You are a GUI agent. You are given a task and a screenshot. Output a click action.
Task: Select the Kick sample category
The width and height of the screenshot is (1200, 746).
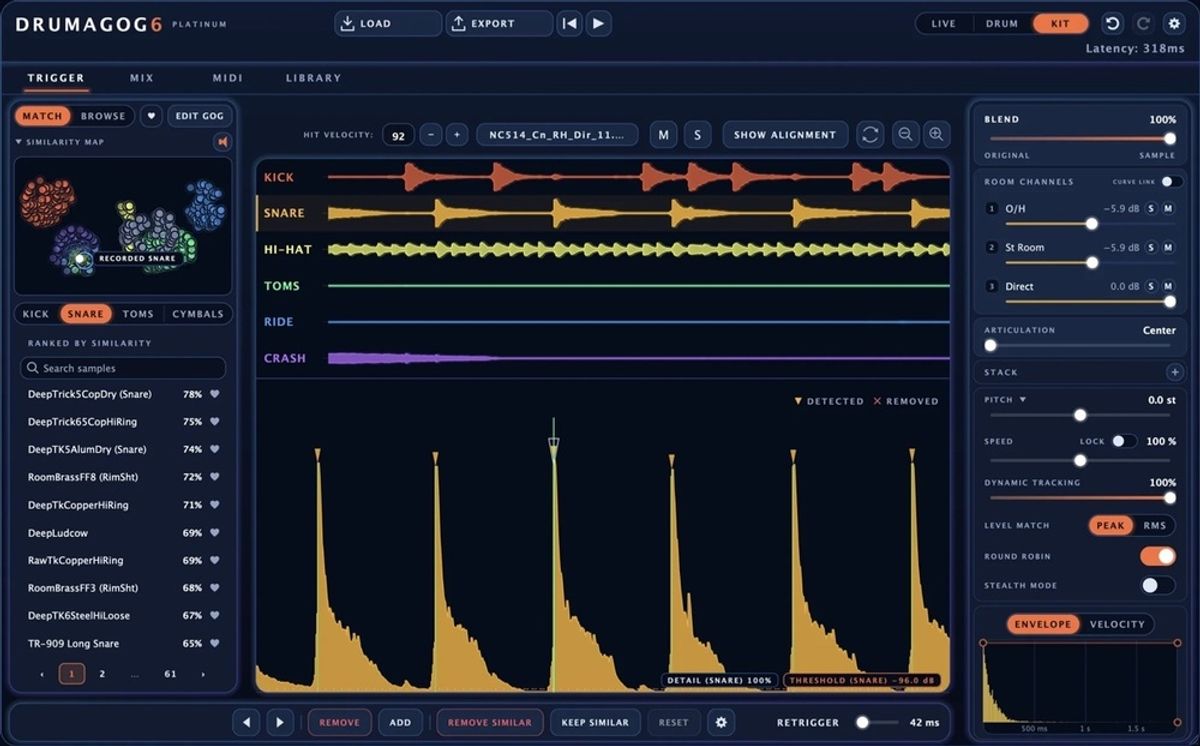(x=36, y=314)
